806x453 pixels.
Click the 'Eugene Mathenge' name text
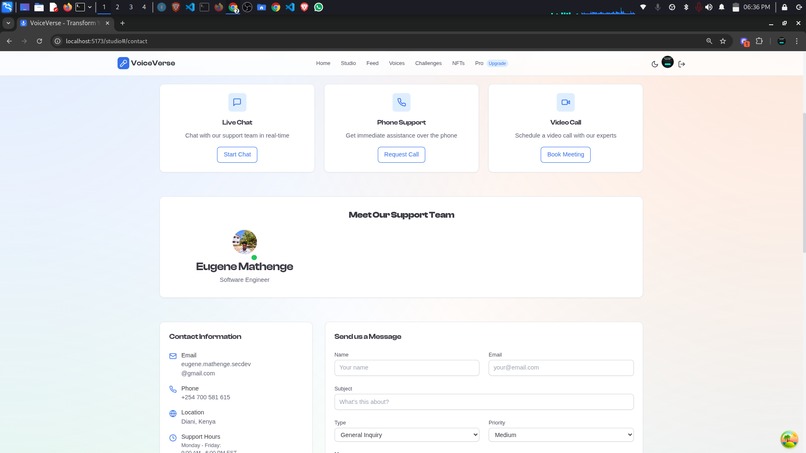(x=245, y=266)
